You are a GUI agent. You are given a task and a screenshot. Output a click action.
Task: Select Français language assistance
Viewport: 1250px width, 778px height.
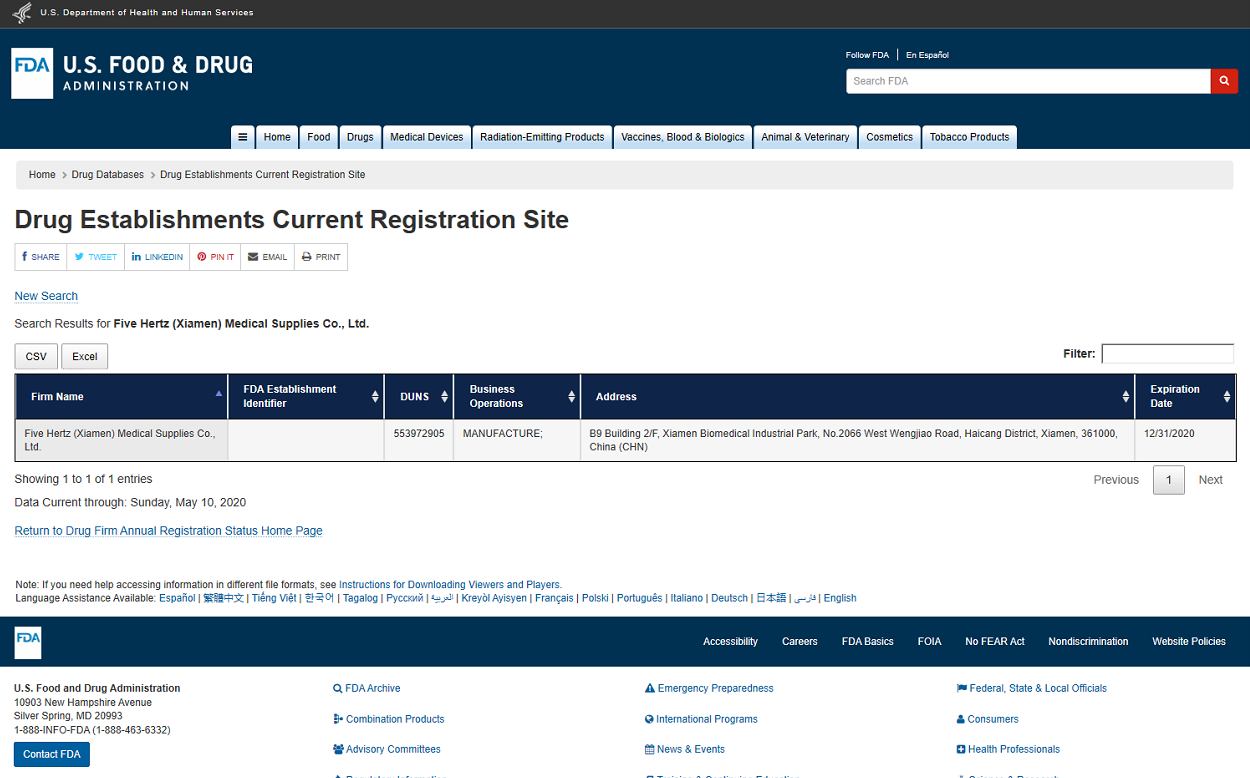pyautogui.click(x=554, y=598)
